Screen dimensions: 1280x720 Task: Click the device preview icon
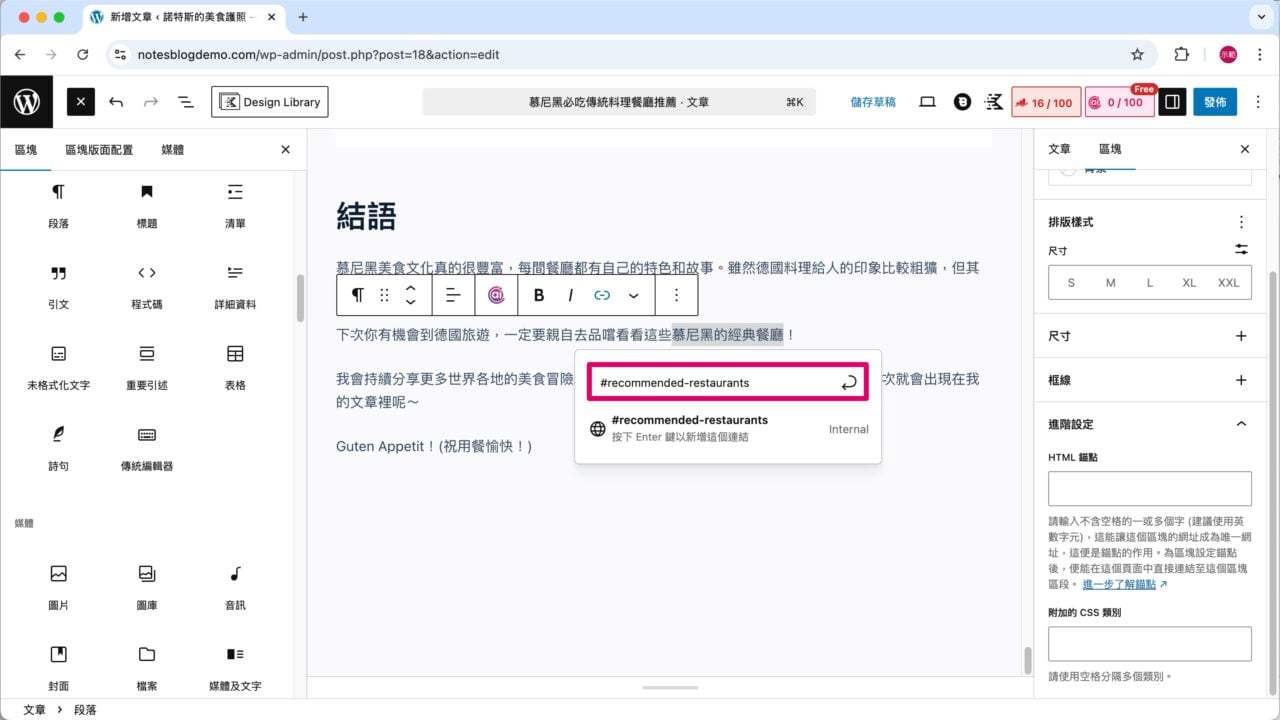[x=928, y=101]
